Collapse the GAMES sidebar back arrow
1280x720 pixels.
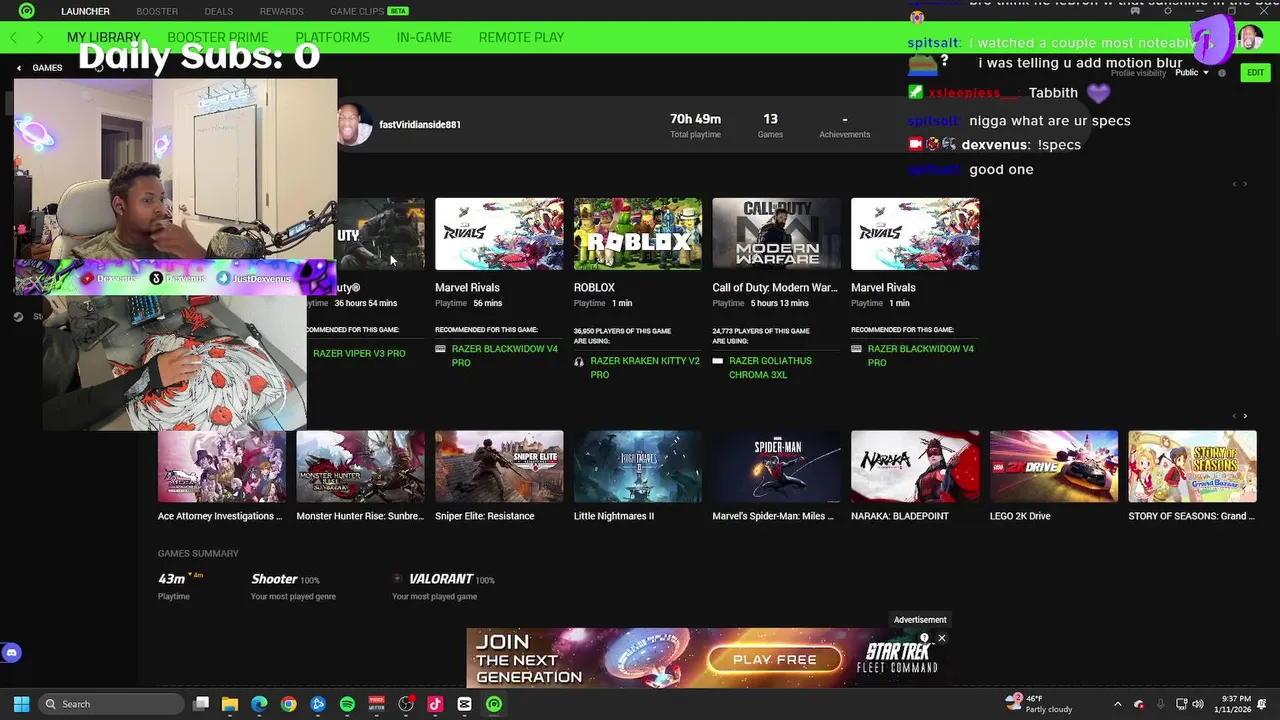coord(19,68)
